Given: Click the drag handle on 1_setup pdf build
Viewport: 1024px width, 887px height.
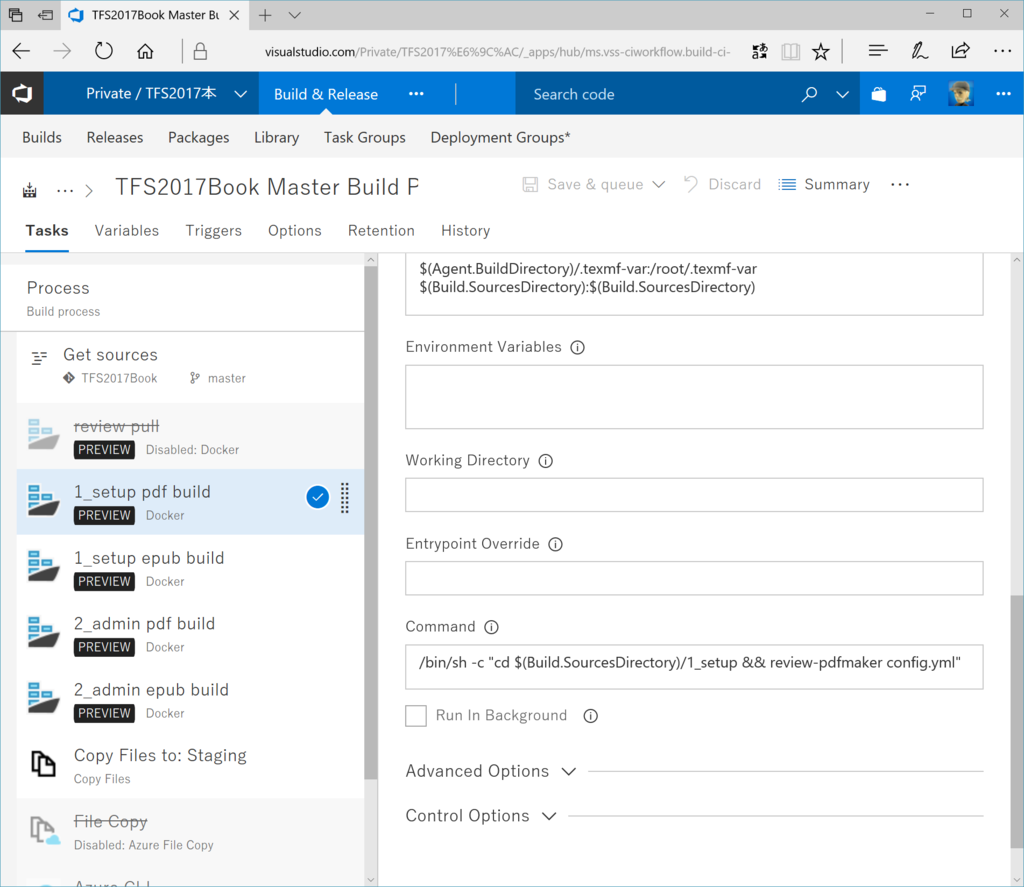Looking at the screenshot, I should (x=345, y=498).
